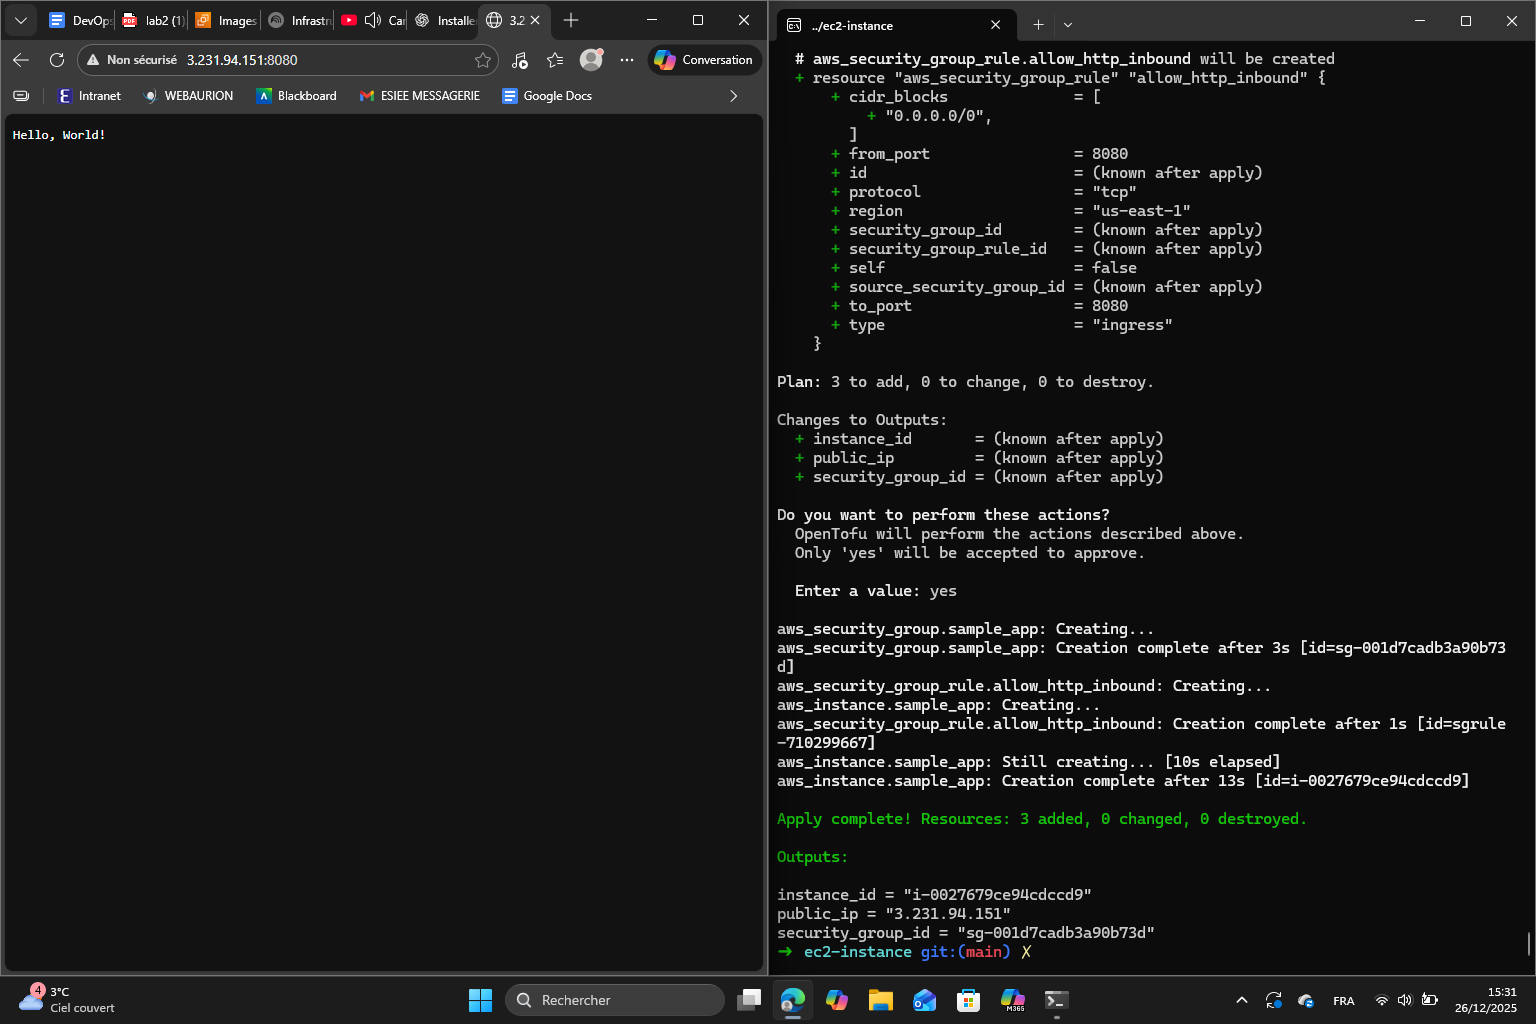1536x1024 pixels.
Task: Show more favorites with the chevron
Action: coord(733,96)
